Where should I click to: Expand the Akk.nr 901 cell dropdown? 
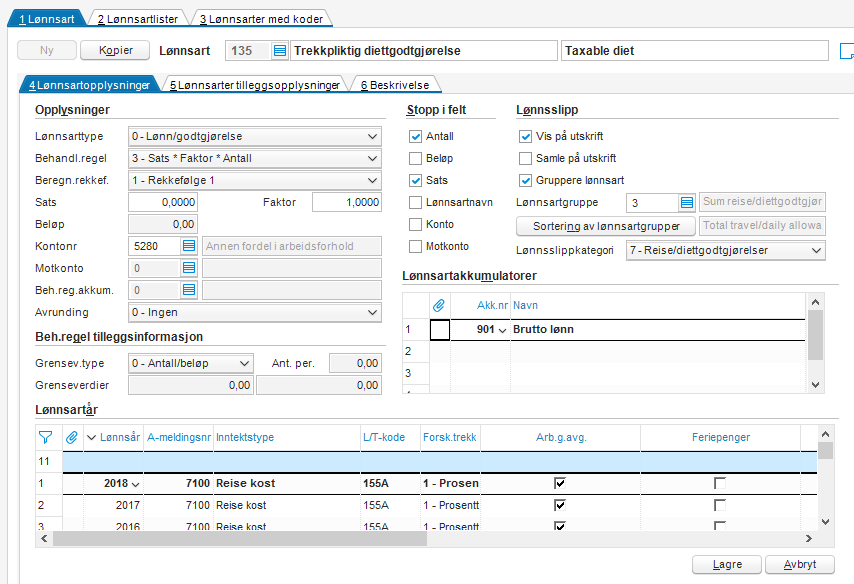[x=502, y=330]
